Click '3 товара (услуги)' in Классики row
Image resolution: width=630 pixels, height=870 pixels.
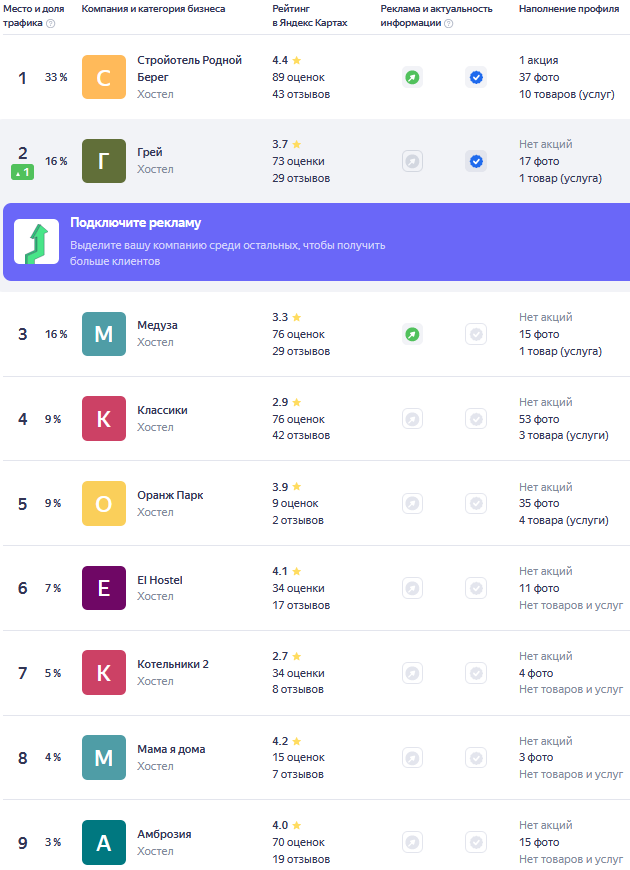pyautogui.click(x=563, y=436)
